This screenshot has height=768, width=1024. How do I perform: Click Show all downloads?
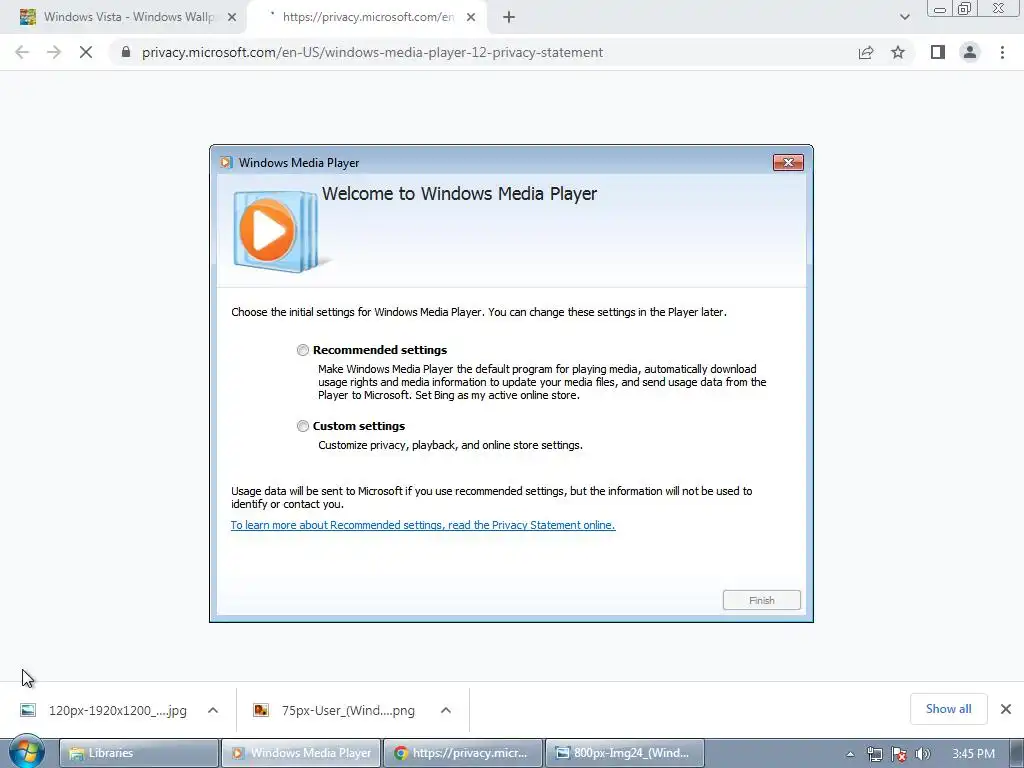948,709
